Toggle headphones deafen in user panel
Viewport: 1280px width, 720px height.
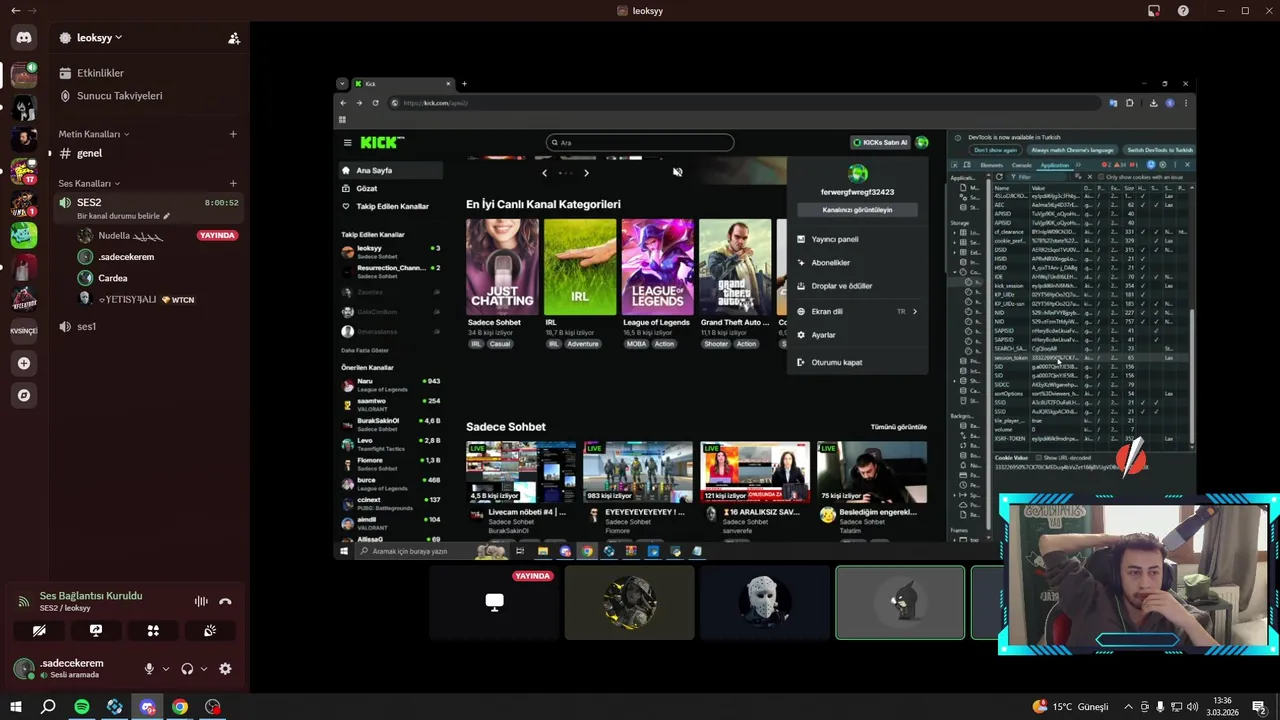point(187,669)
